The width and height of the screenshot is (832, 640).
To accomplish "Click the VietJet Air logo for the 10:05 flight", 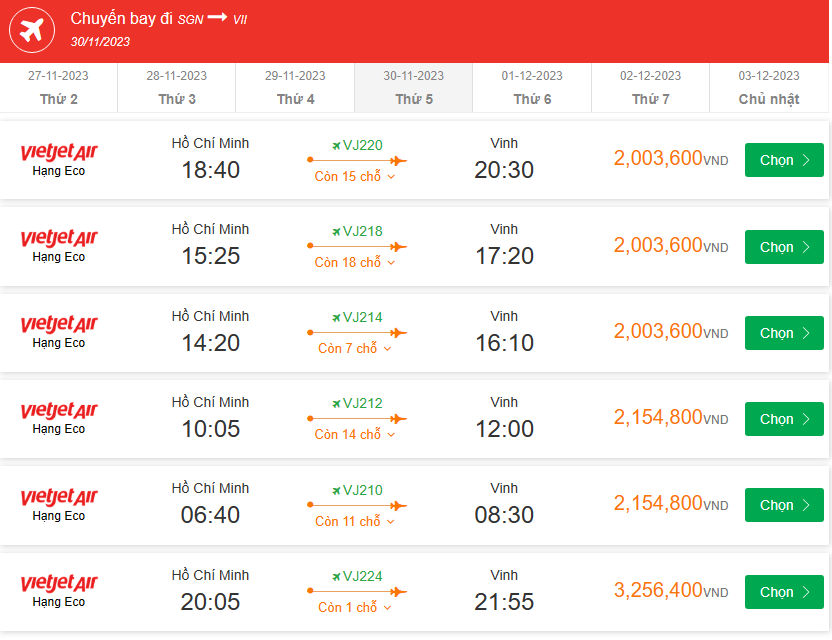I will (59, 411).
